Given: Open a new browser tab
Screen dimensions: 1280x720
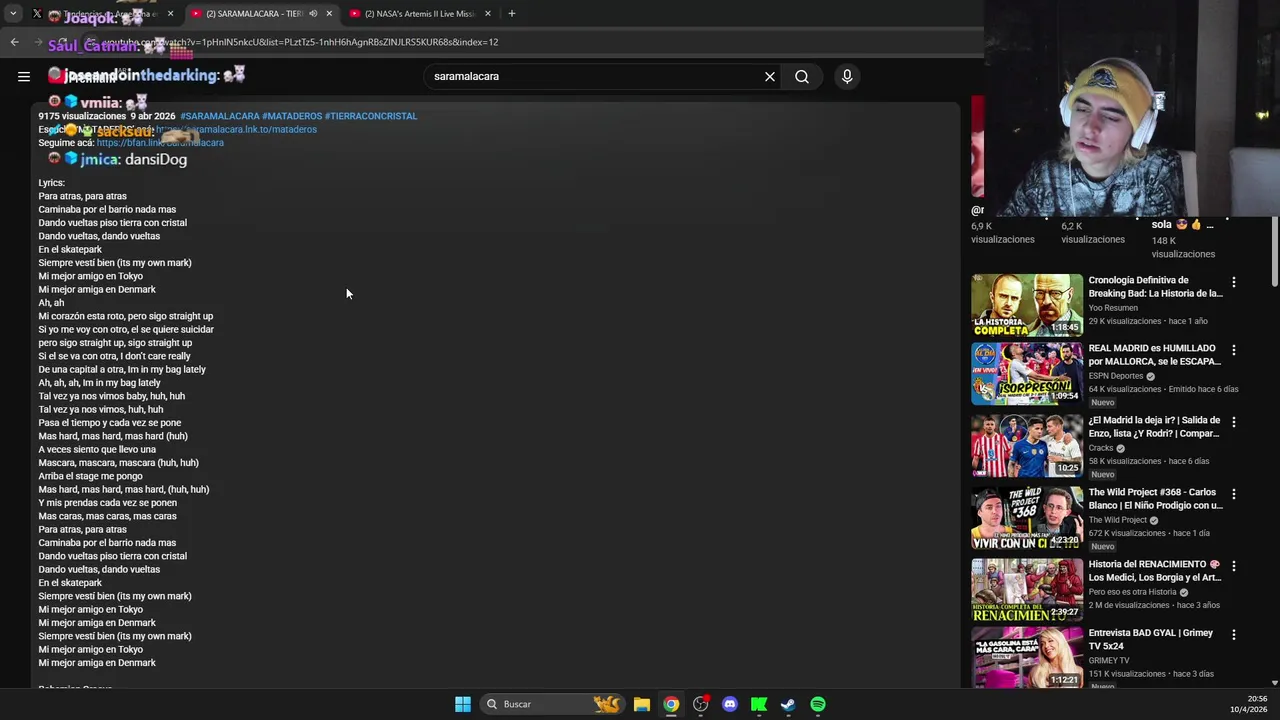Looking at the screenshot, I should coord(512,13).
